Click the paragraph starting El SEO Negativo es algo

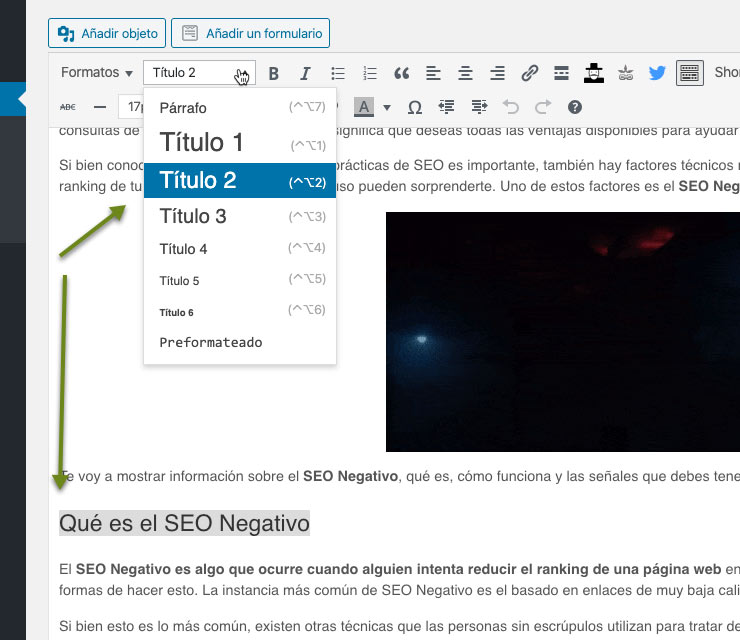pyautogui.click(x=399, y=580)
